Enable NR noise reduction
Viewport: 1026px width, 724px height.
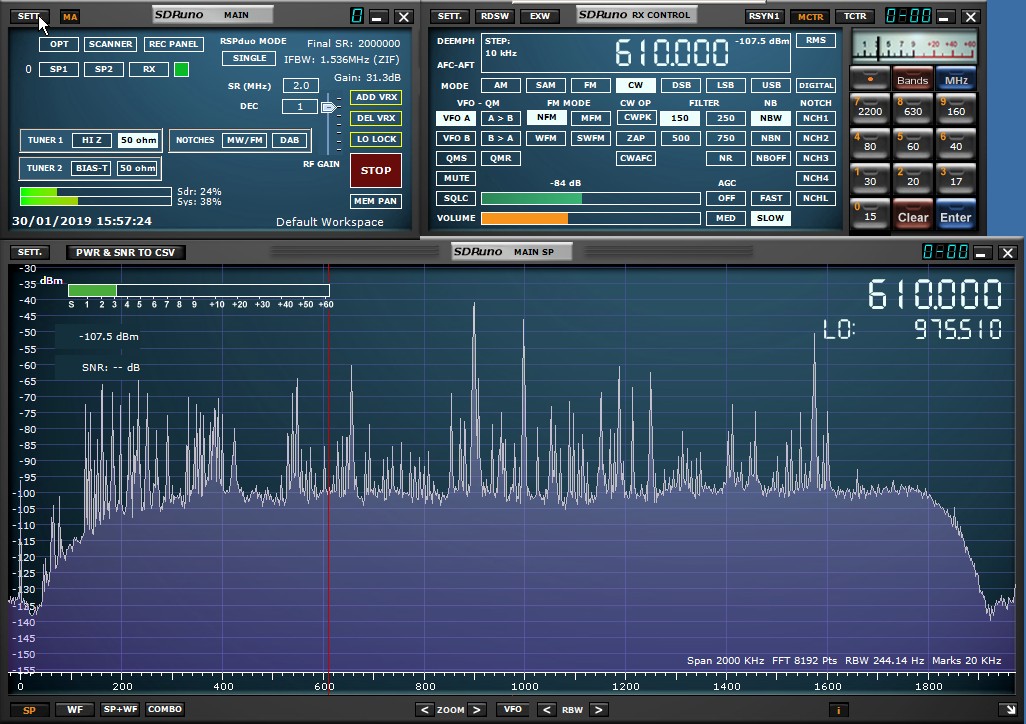(726, 158)
